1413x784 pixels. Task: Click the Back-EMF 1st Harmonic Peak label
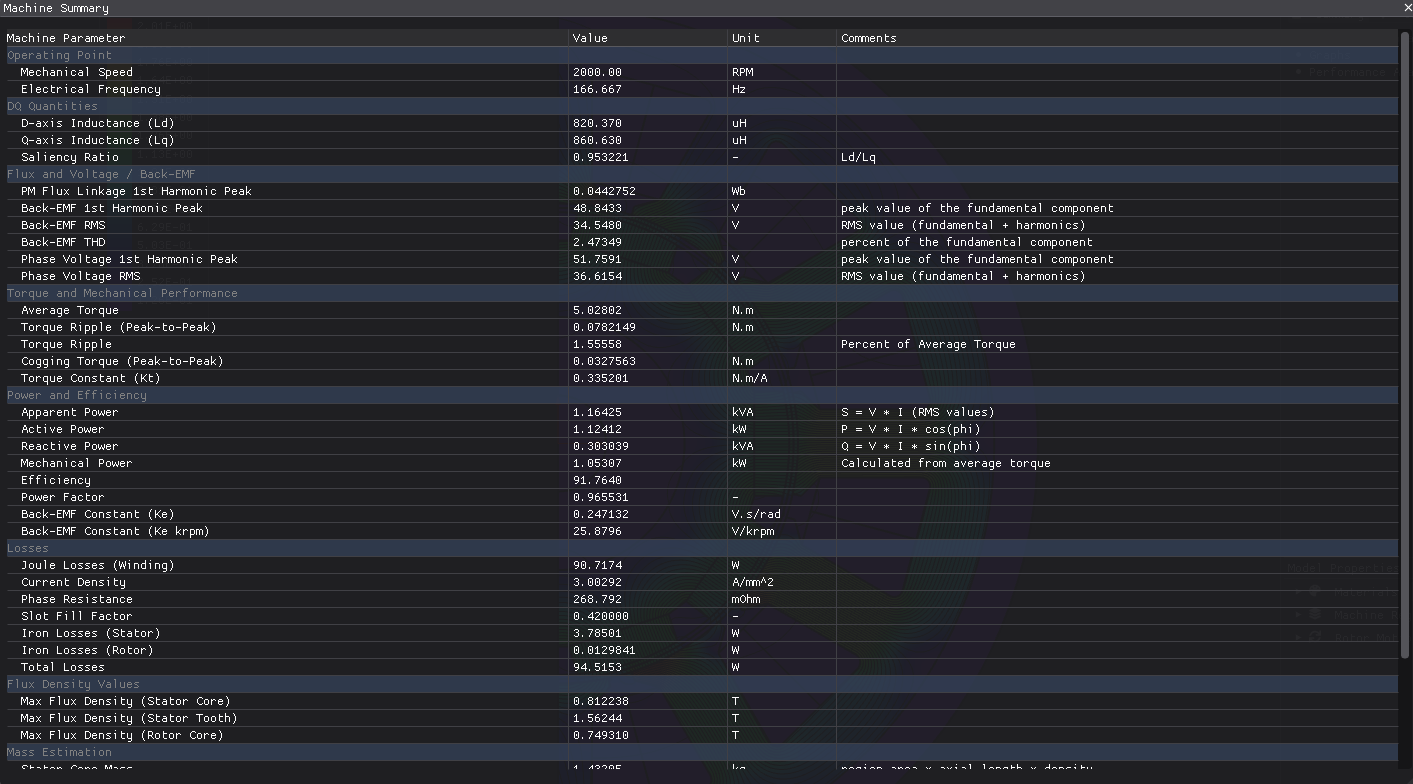(x=111, y=208)
